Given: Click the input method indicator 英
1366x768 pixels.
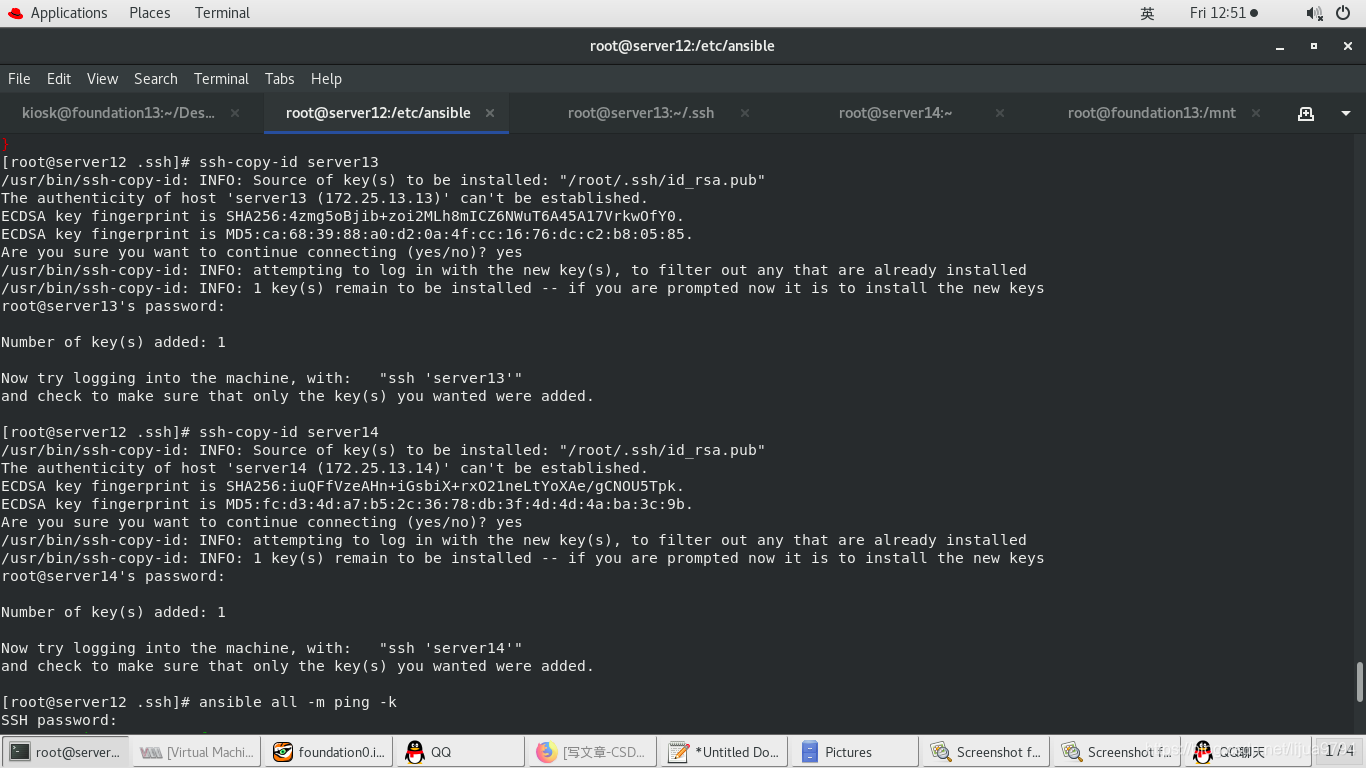Looking at the screenshot, I should pos(1147,13).
